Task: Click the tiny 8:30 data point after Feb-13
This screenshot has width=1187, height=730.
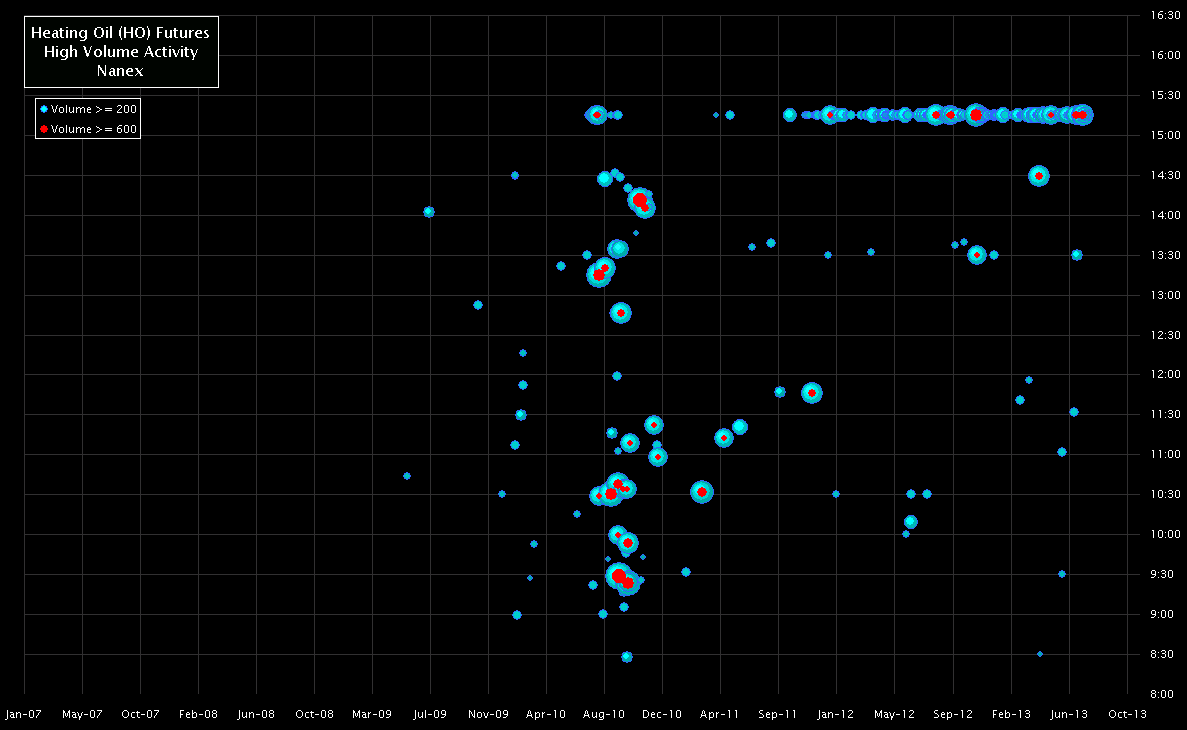Action: coord(1039,654)
